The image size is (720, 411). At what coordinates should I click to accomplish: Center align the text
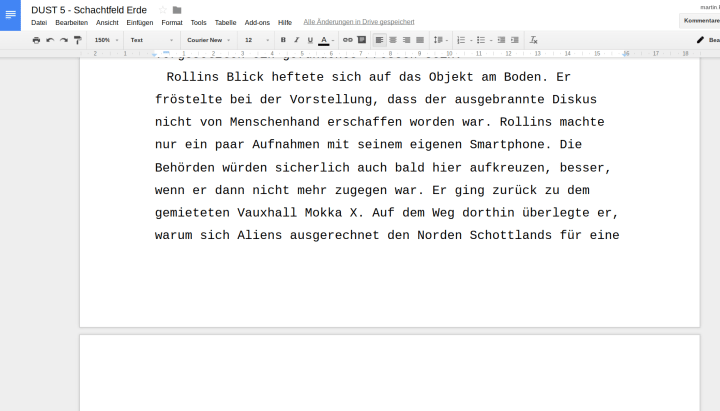pyautogui.click(x=393, y=40)
